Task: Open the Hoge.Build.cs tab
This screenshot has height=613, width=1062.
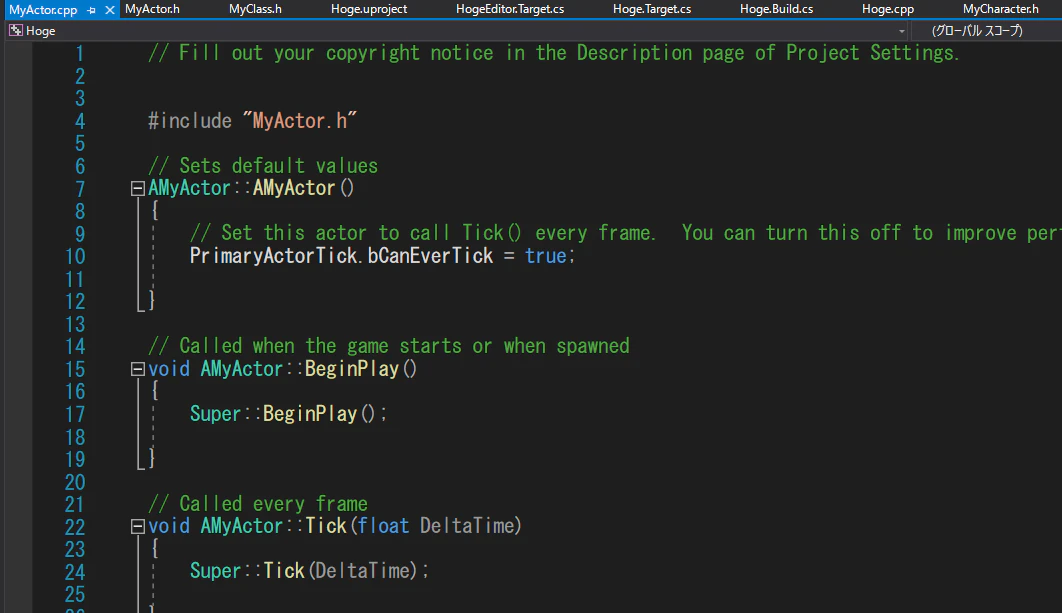Action: click(777, 9)
